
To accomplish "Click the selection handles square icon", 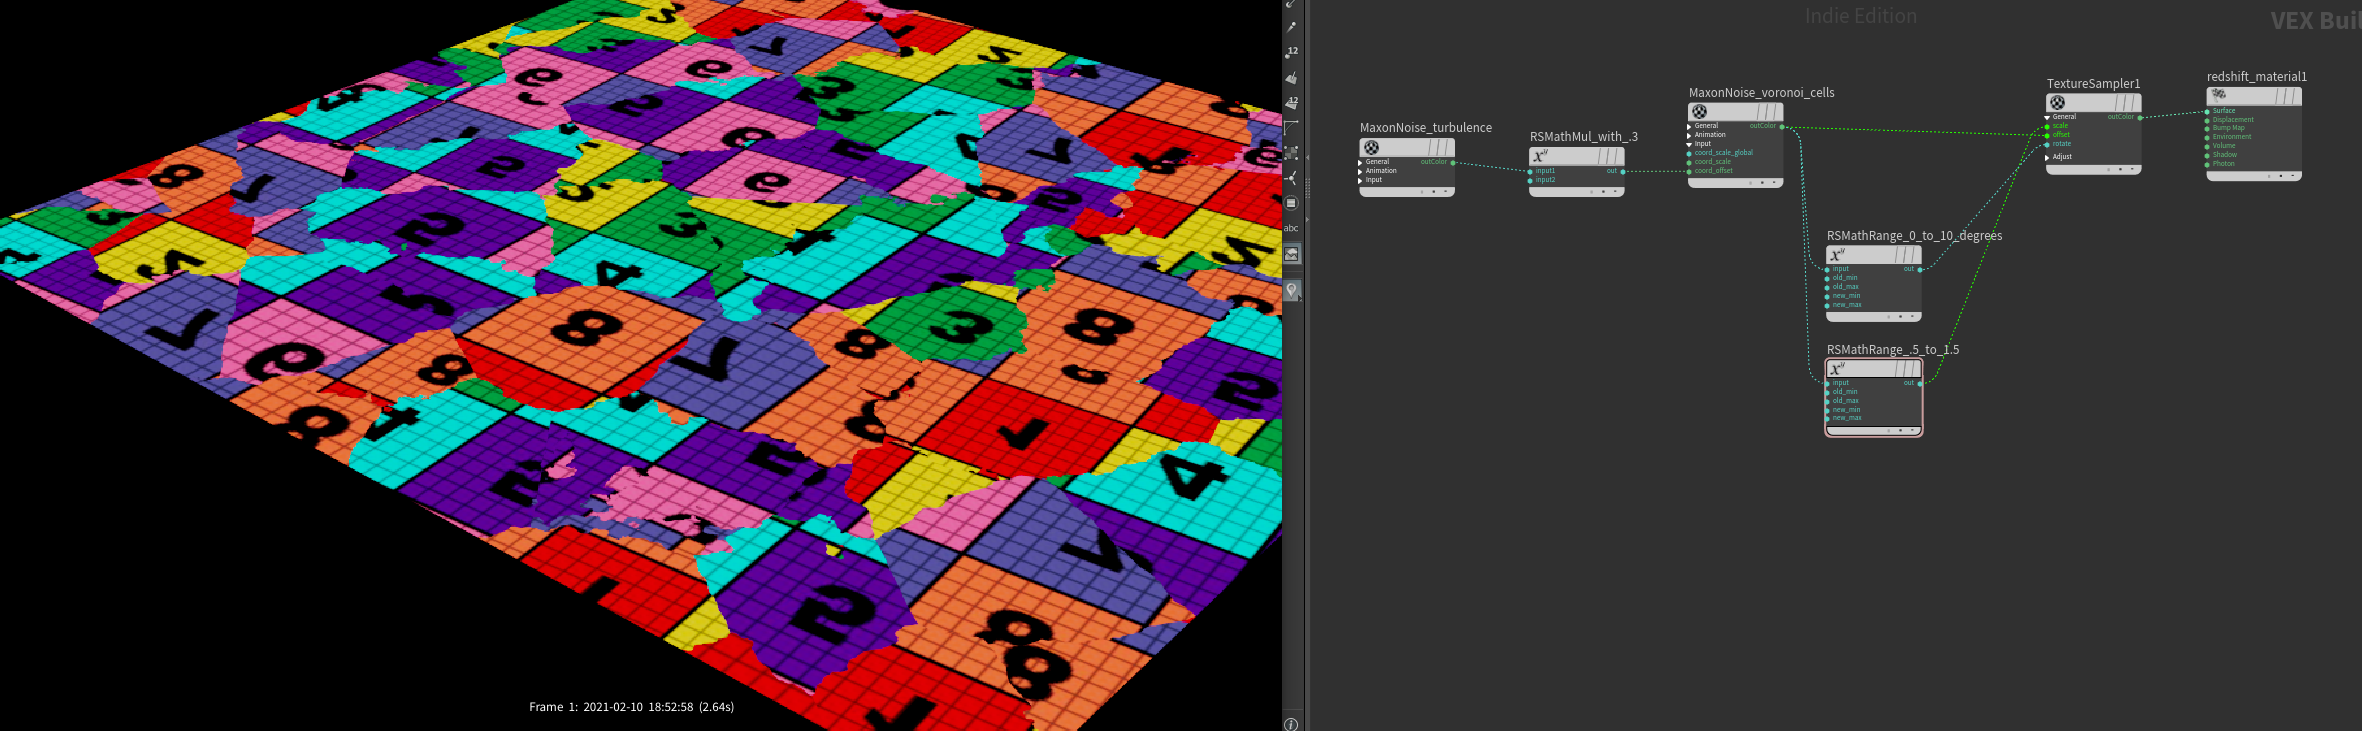I will pyautogui.click(x=1291, y=152).
